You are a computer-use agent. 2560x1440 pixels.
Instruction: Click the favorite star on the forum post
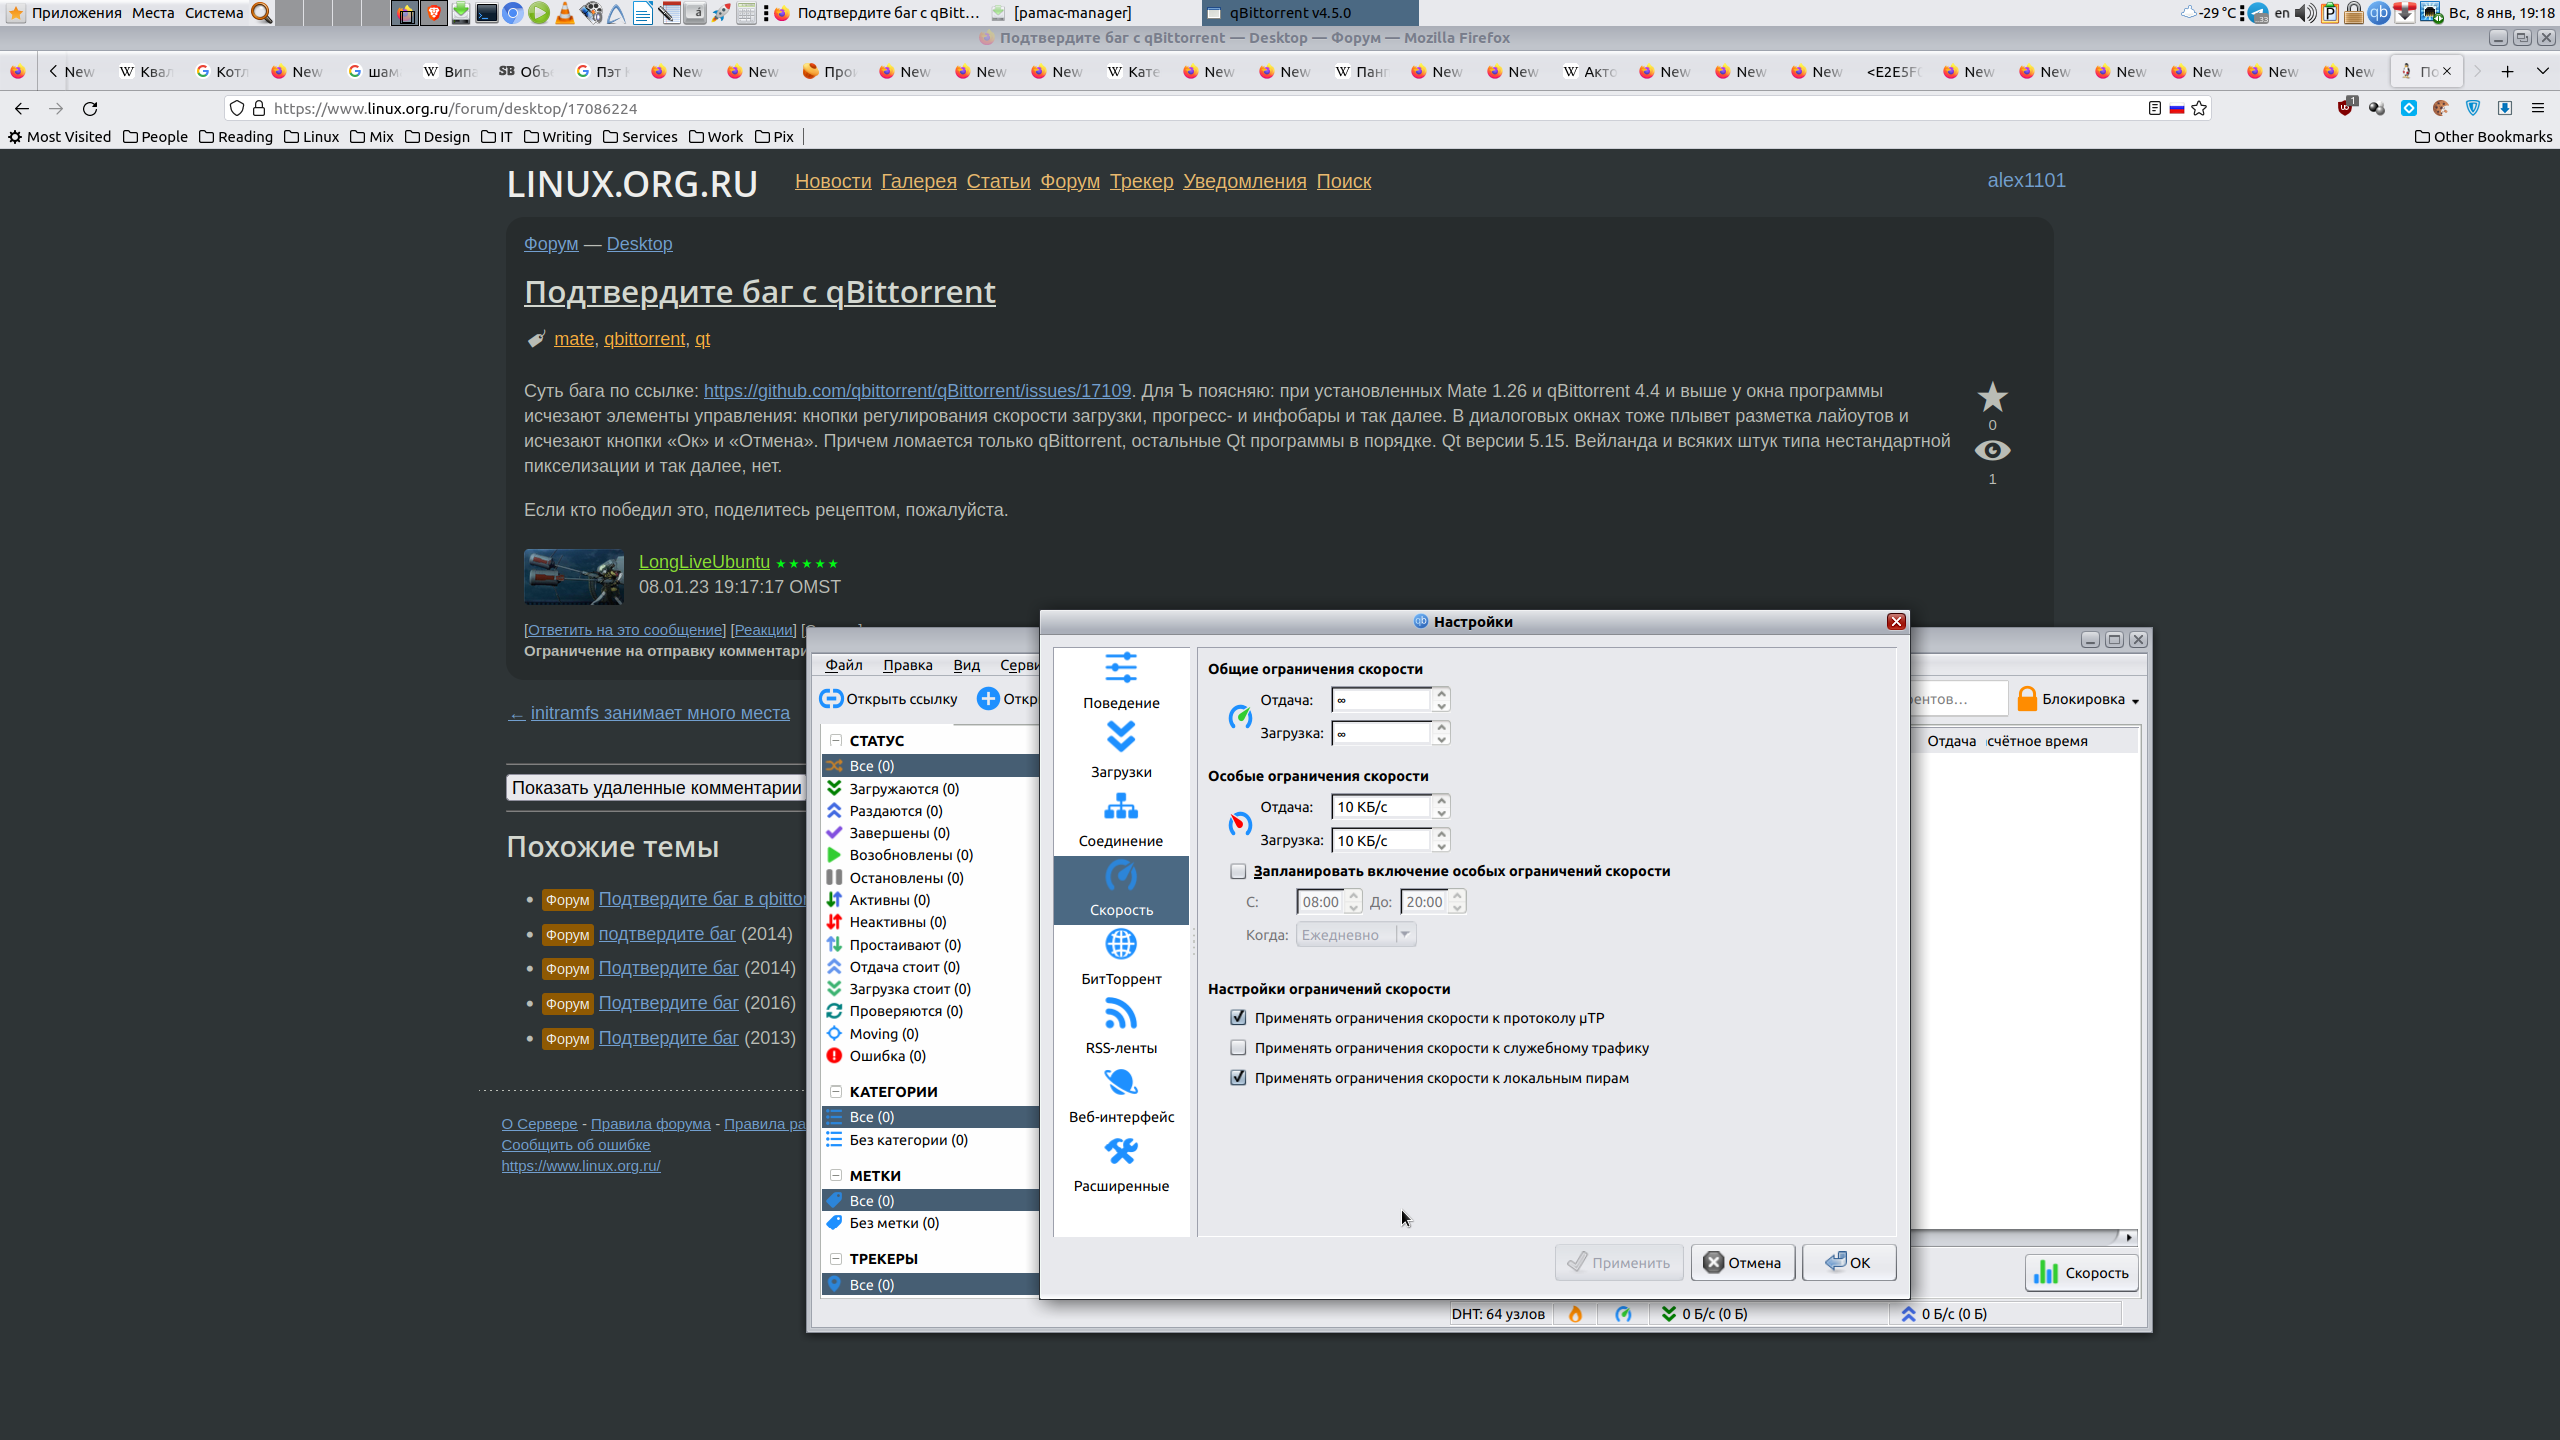[1992, 397]
